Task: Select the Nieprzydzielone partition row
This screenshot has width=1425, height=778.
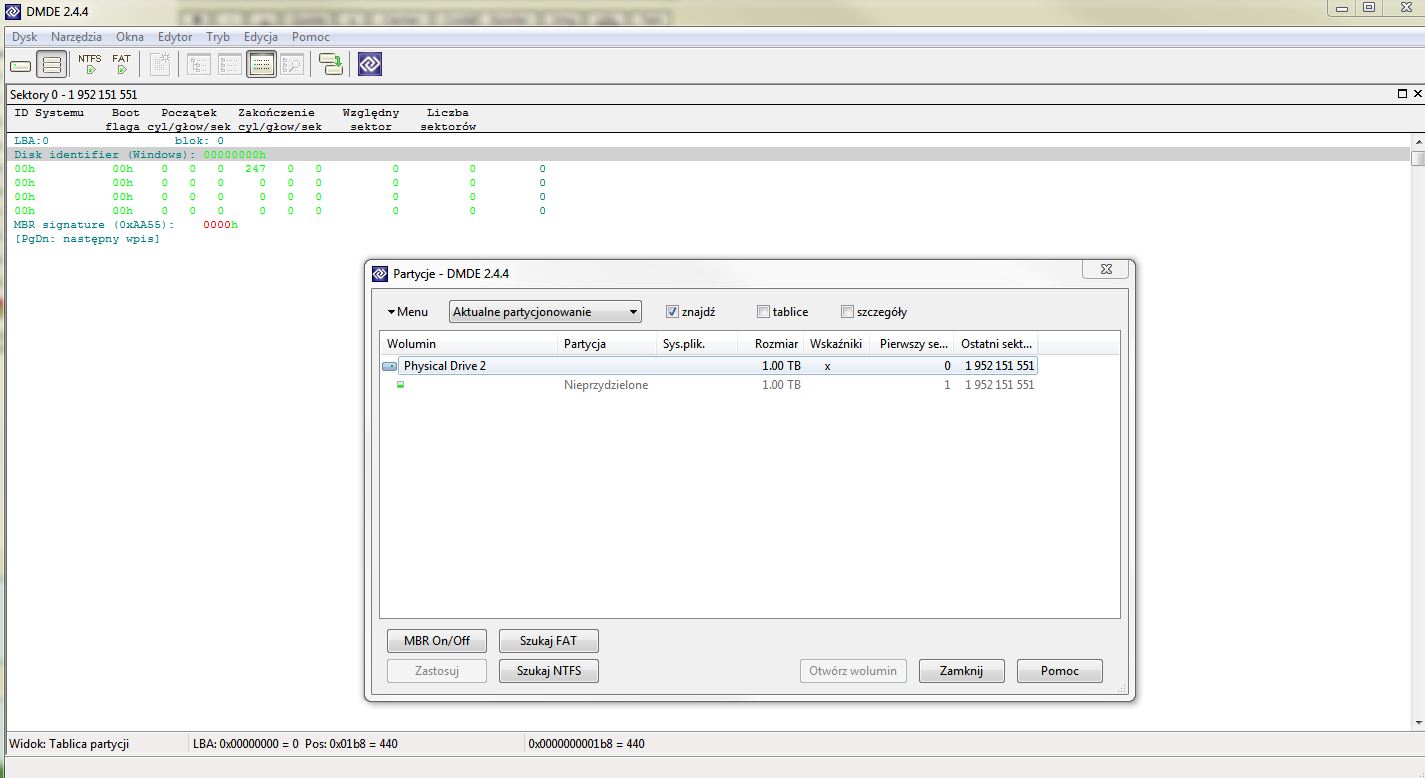Action: (x=709, y=385)
